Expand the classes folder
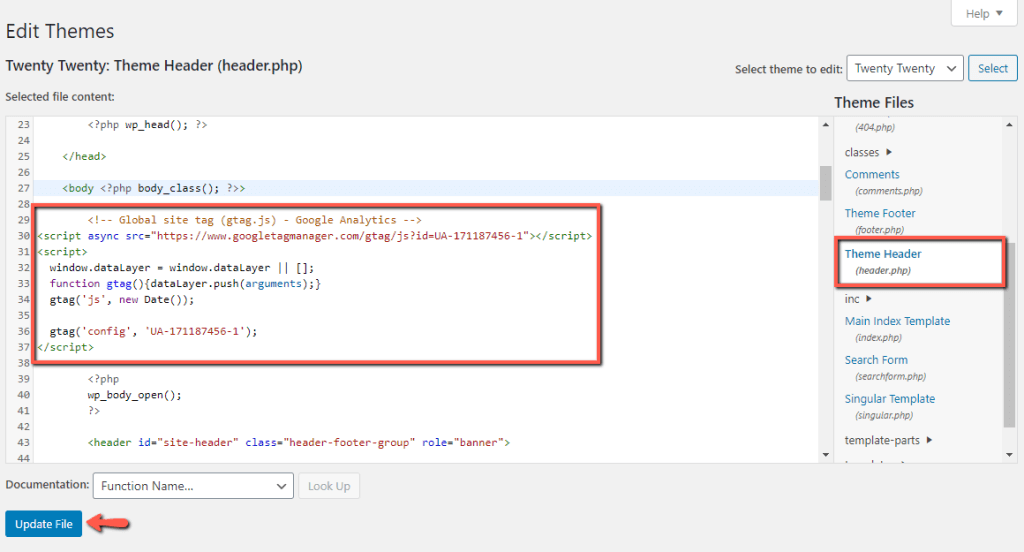 (868, 152)
